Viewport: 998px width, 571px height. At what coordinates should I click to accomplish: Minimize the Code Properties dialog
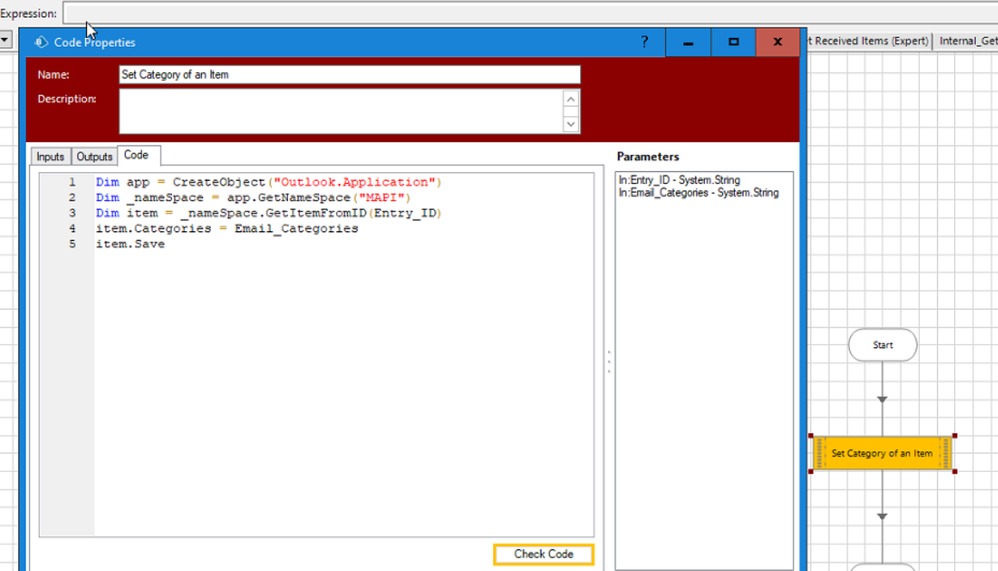pyautogui.click(x=688, y=42)
